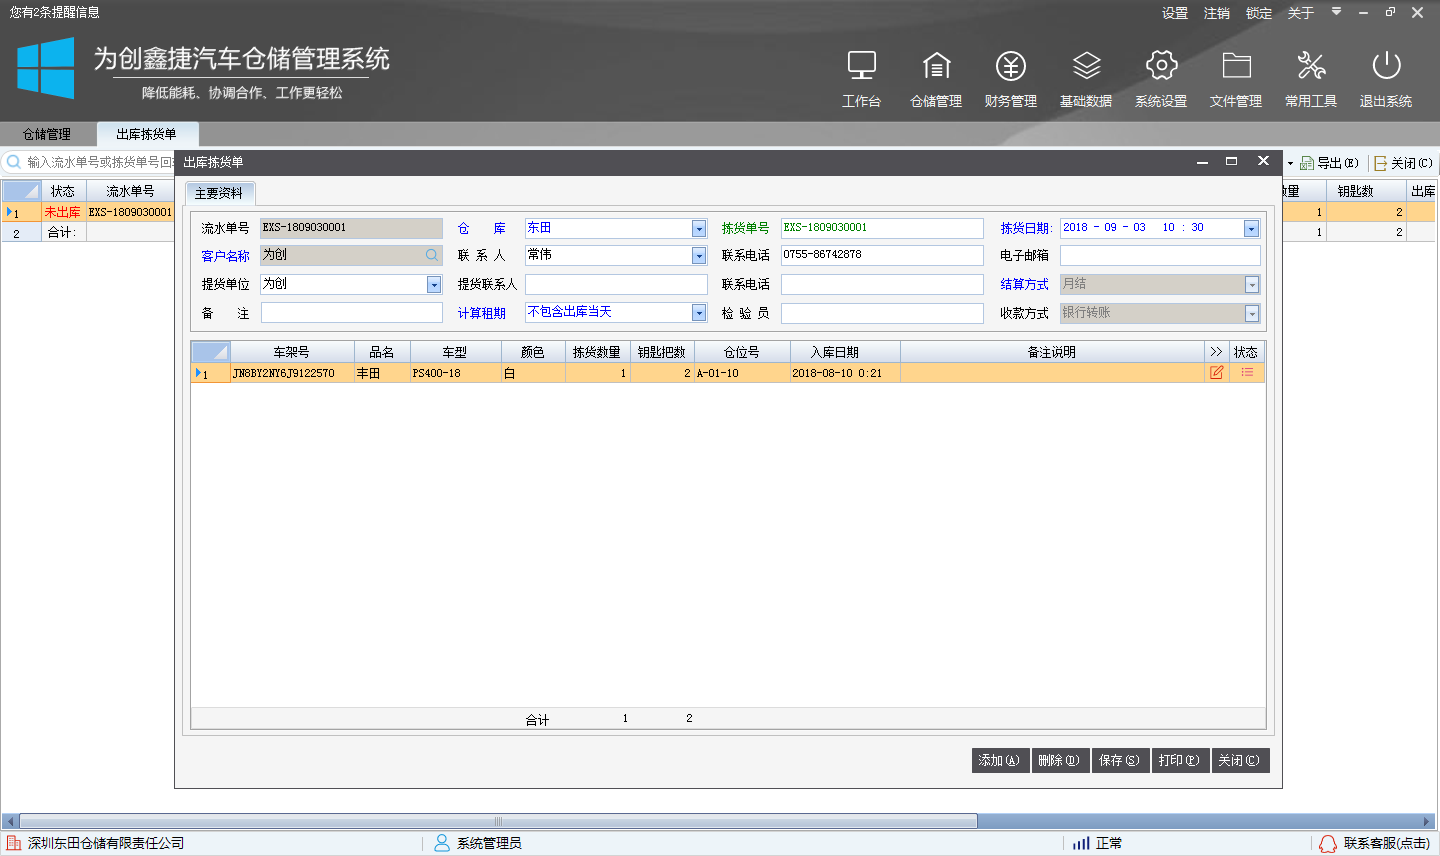The height and width of the screenshot is (856, 1440).
Task: Click the 退出系统 exit system icon
Action: 1386,77
